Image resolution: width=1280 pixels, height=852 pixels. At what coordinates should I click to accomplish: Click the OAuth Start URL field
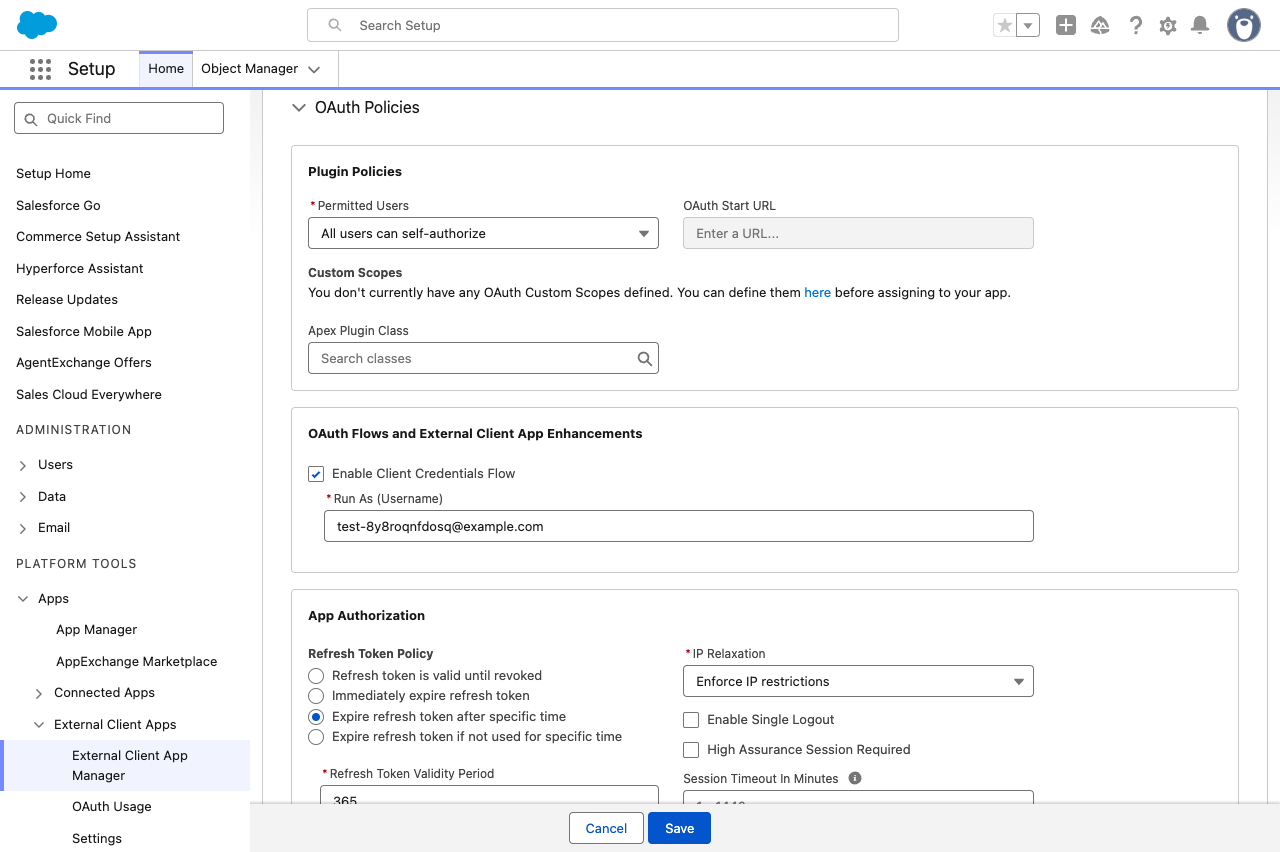click(858, 233)
